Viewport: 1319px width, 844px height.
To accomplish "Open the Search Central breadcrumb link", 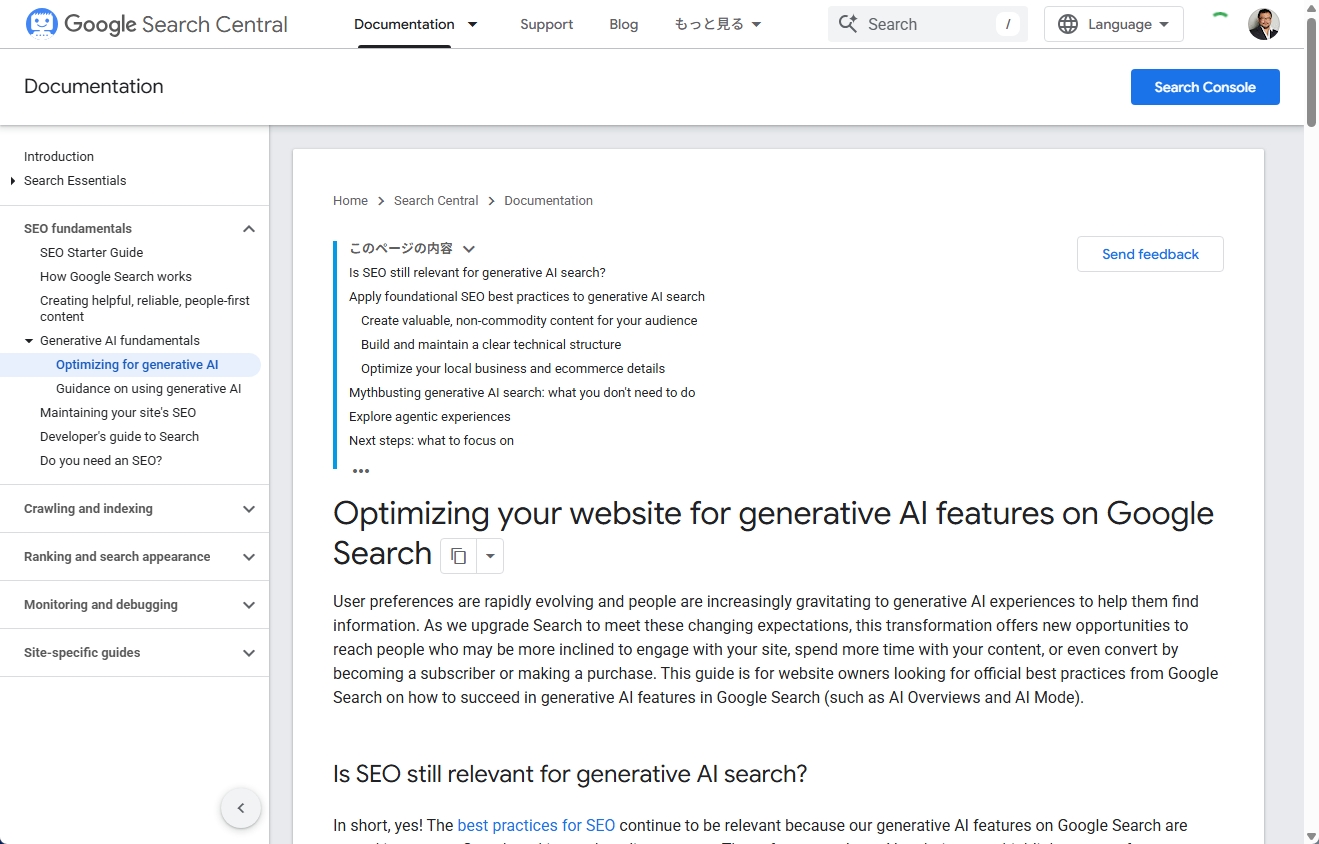I will 436,201.
